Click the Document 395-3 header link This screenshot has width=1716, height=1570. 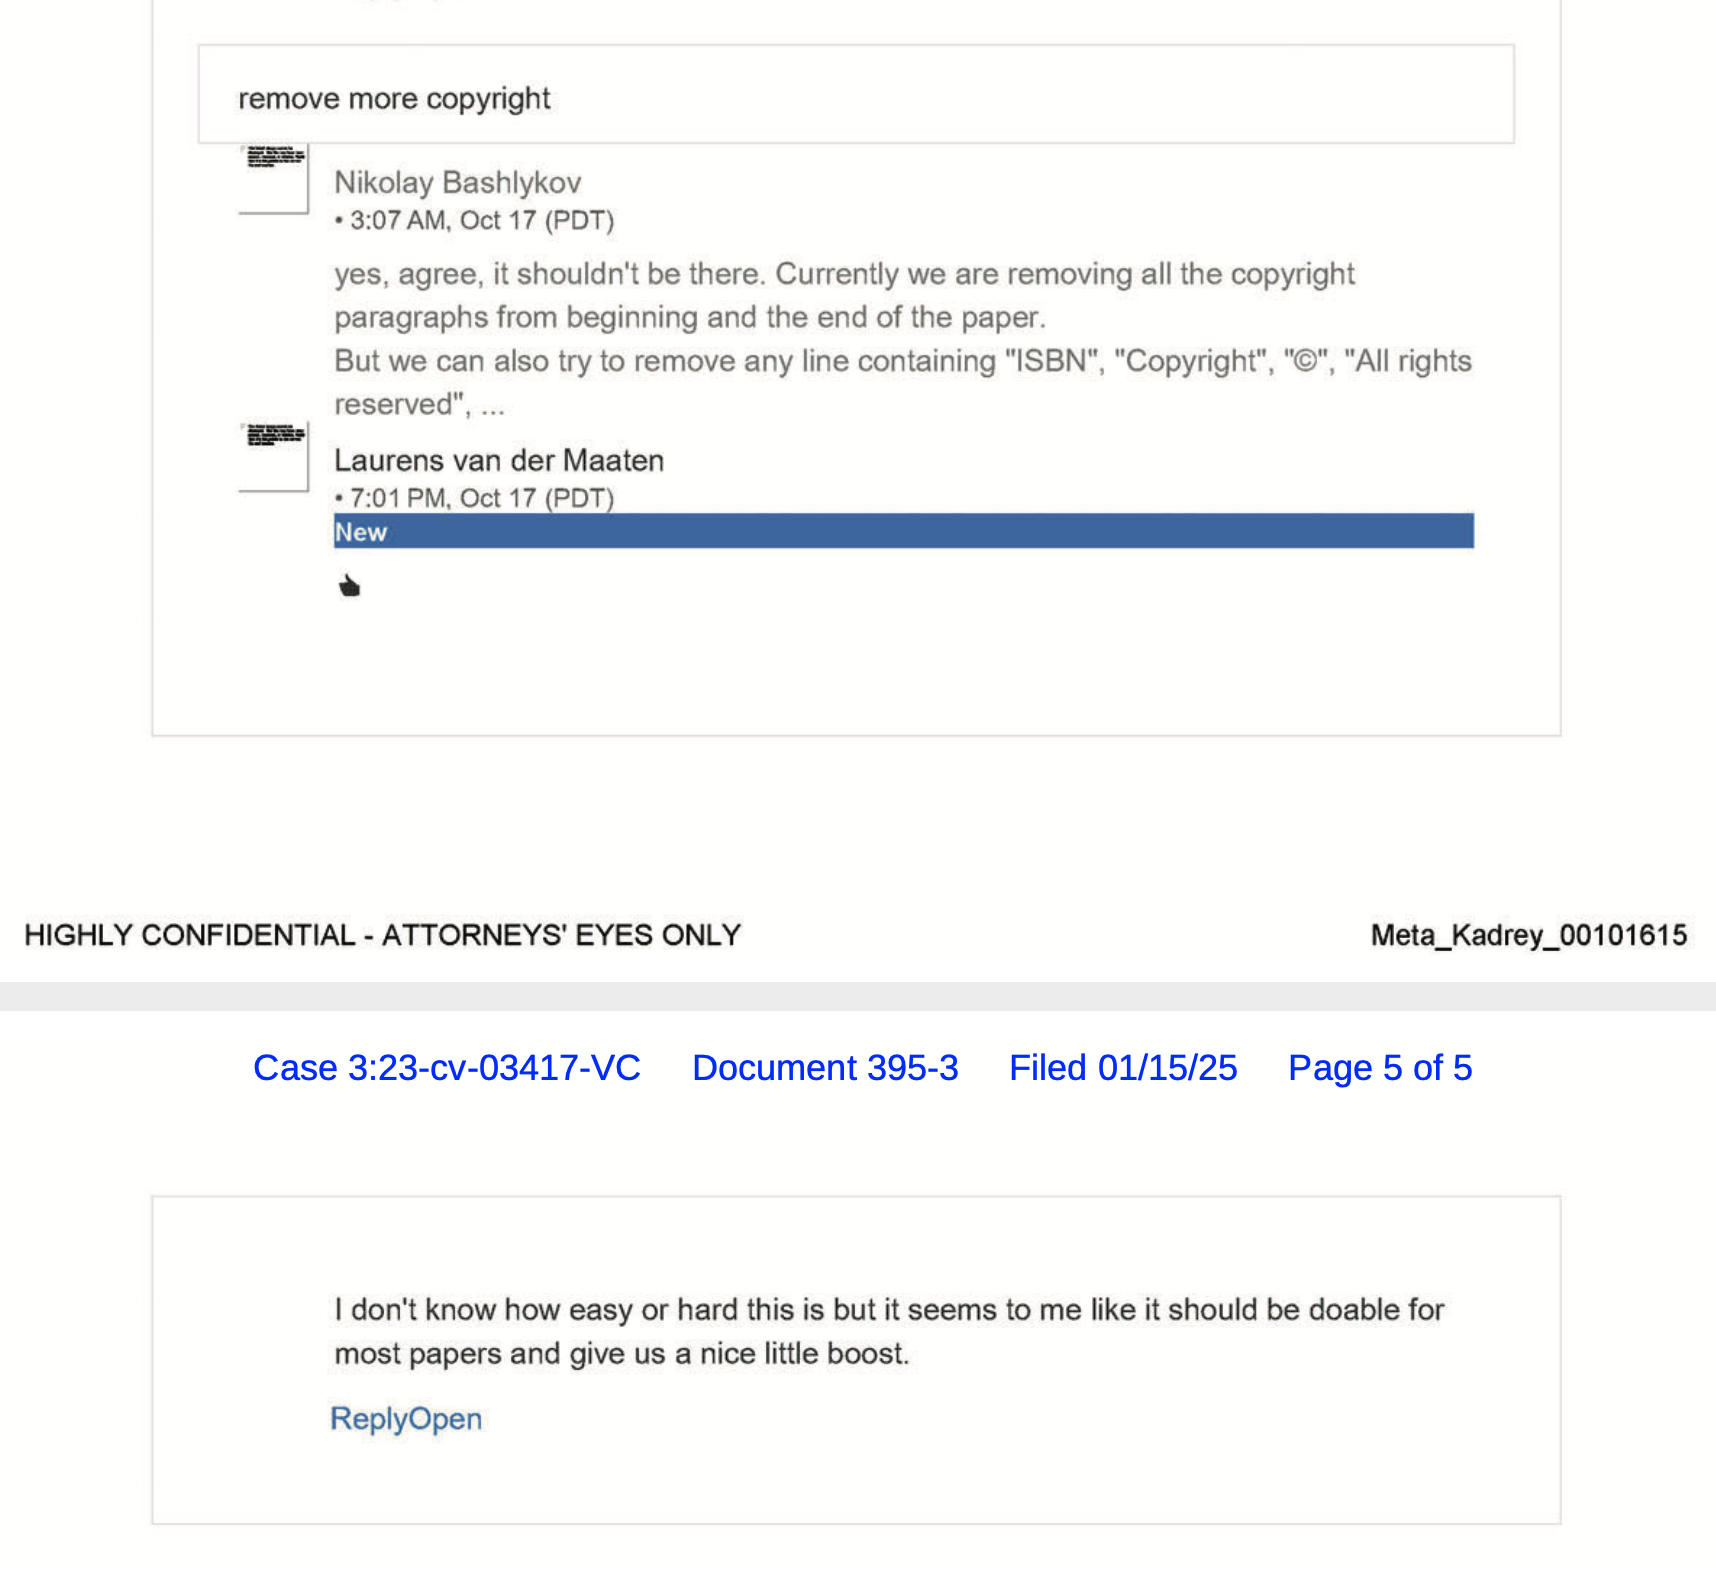[x=825, y=1068]
